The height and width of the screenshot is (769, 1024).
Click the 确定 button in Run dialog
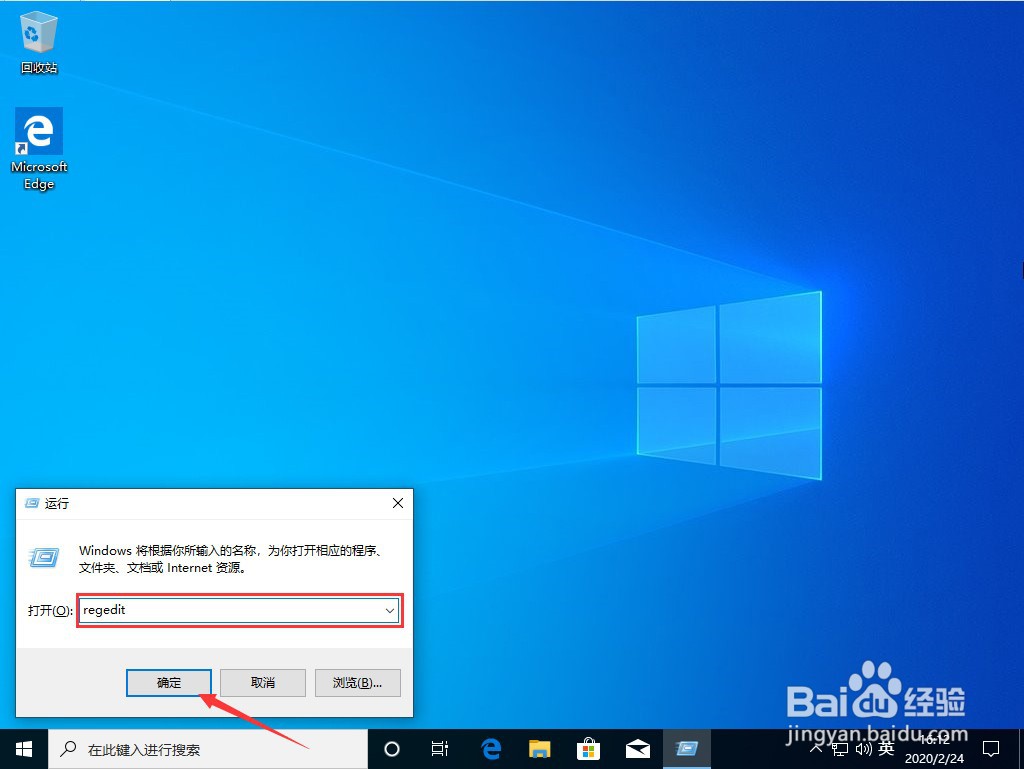[168, 682]
